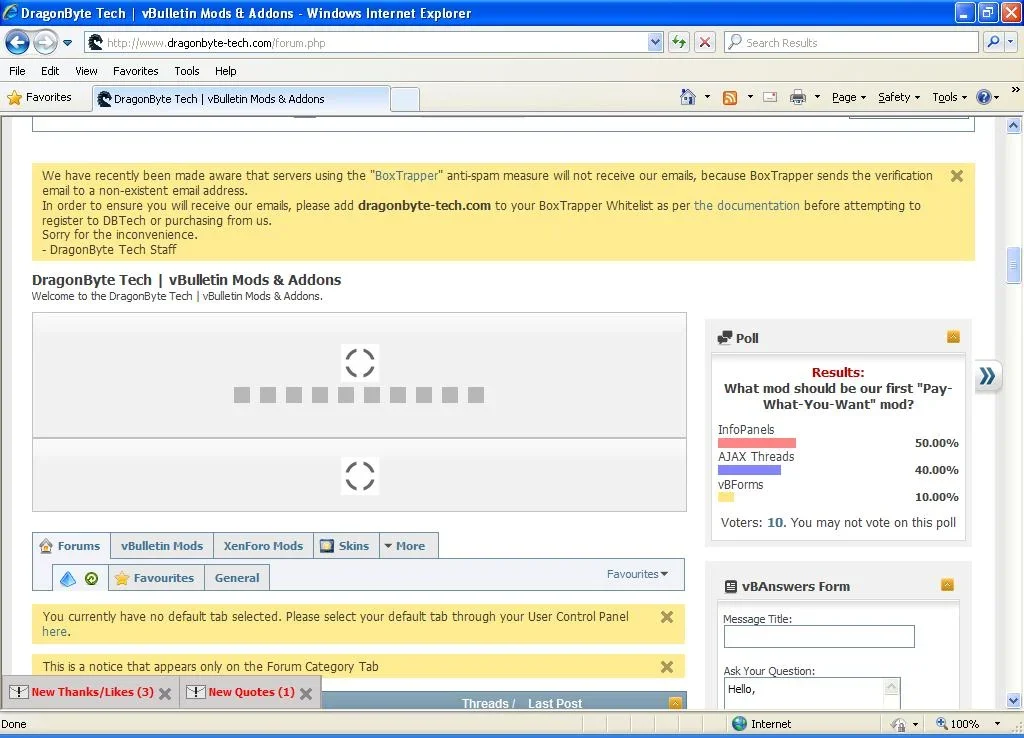Click the page vertical scrollbar thumb
Viewport: 1024px width, 738px height.
coord(1014,265)
